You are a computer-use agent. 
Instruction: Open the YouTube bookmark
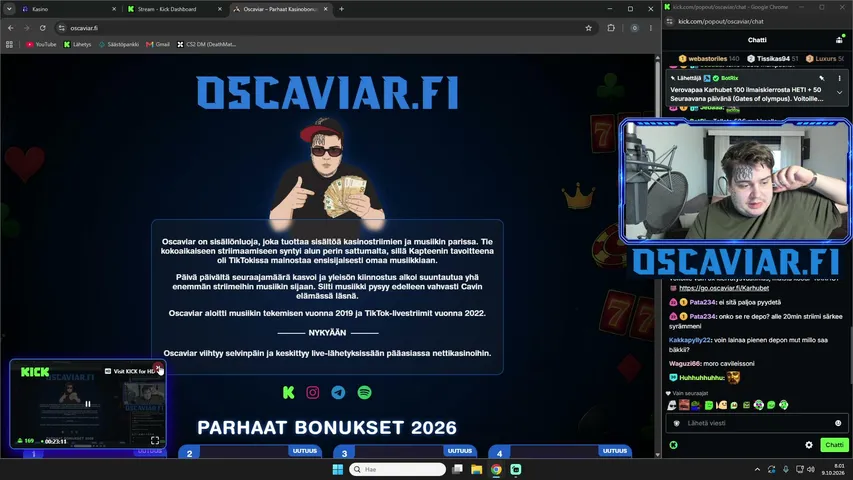(41, 45)
